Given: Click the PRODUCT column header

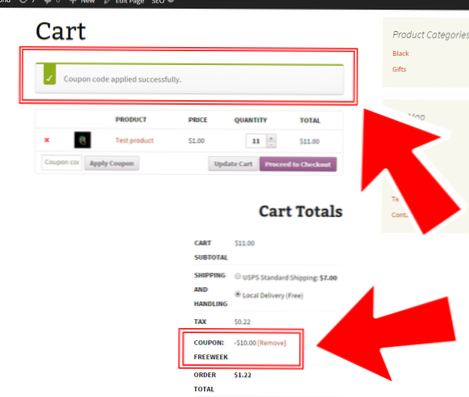Looking at the screenshot, I should pyautogui.click(x=131, y=119).
